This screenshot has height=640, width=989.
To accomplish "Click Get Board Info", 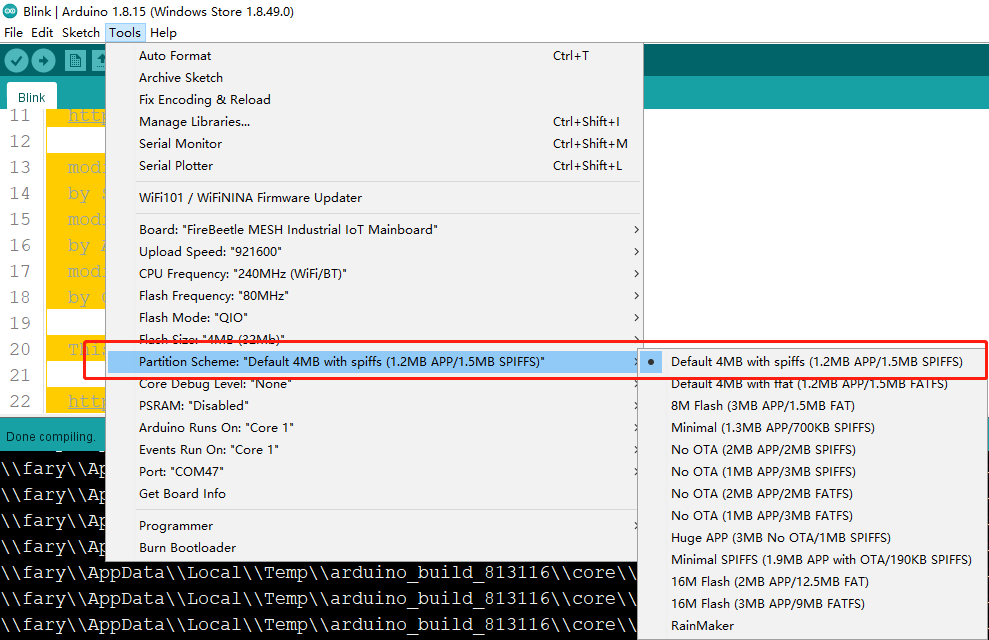I will pos(375,494).
